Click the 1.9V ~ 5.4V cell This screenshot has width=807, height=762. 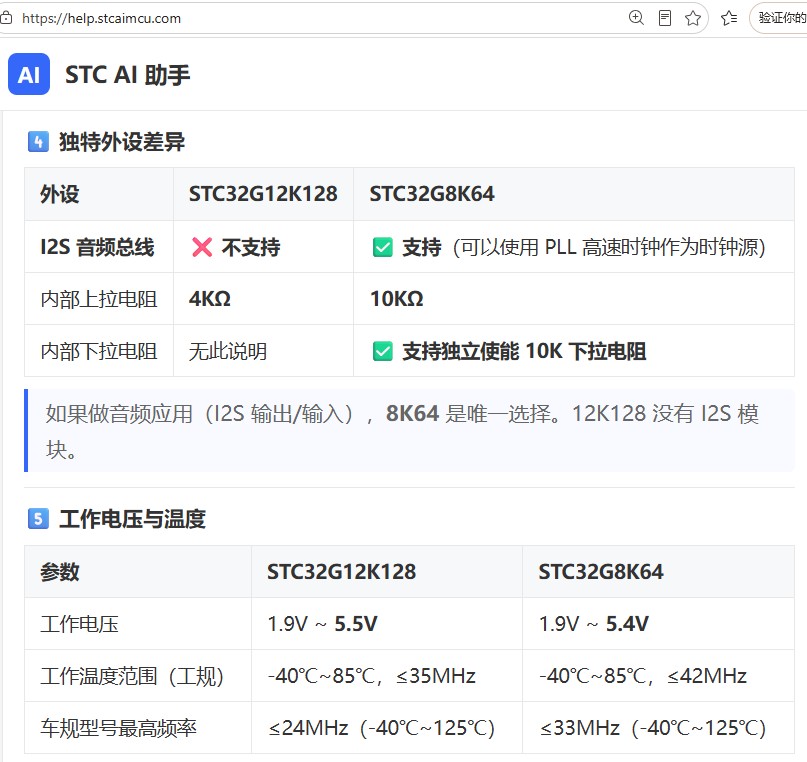coord(593,624)
